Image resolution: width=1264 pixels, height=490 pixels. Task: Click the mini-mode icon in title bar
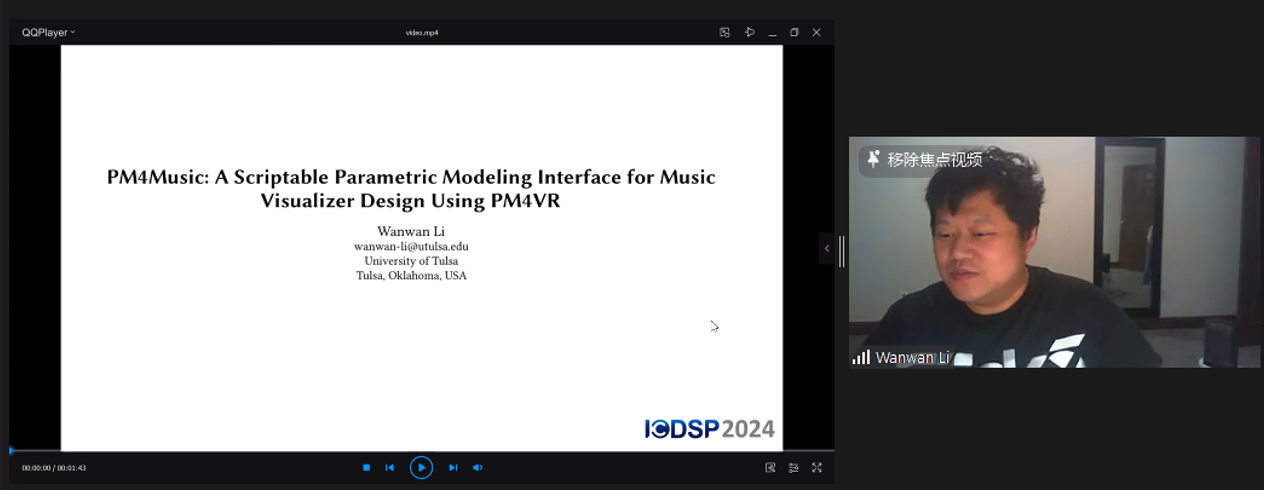point(725,32)
